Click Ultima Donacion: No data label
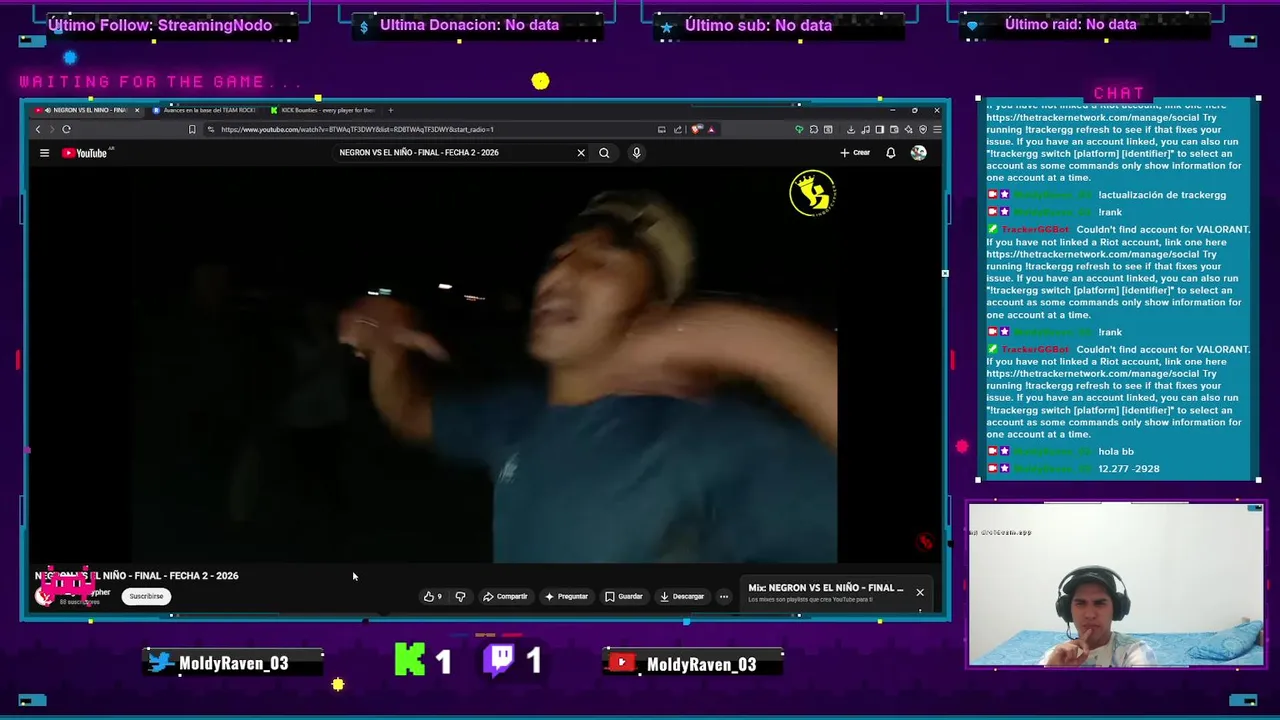 [469, 25]
